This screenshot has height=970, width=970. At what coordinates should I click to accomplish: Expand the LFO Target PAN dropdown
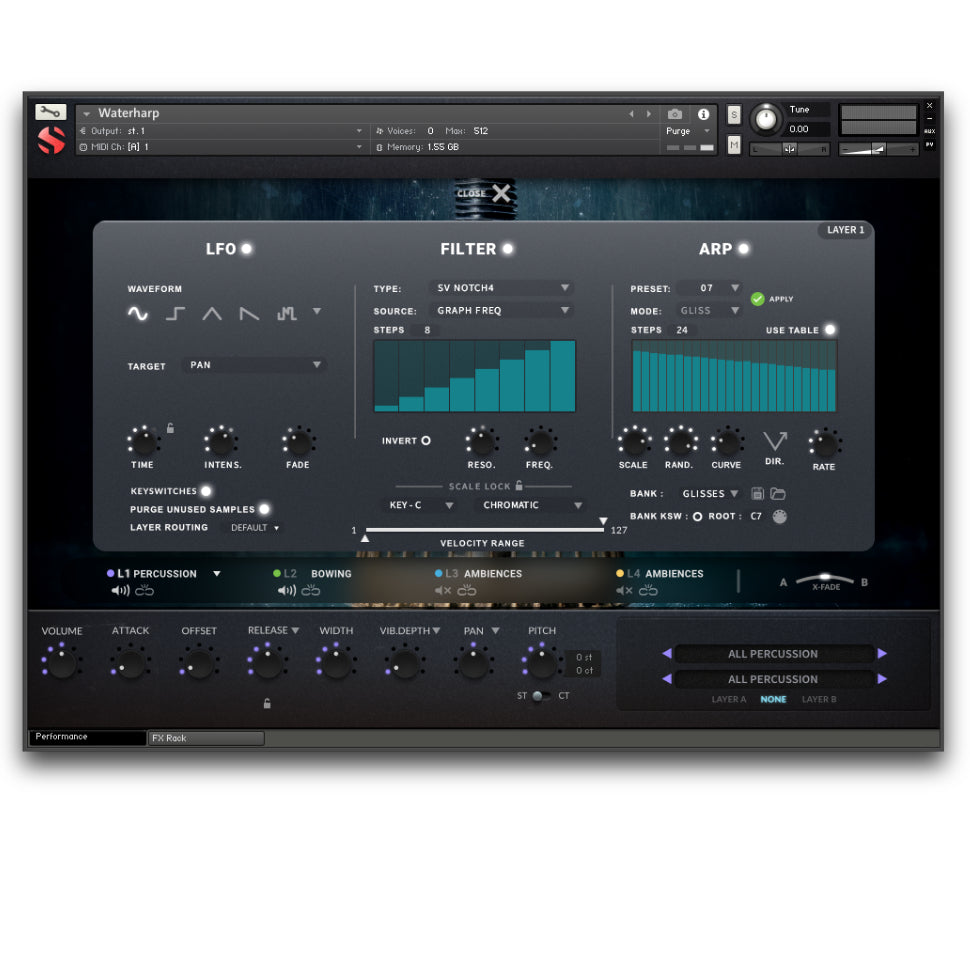tap(255, 365)
